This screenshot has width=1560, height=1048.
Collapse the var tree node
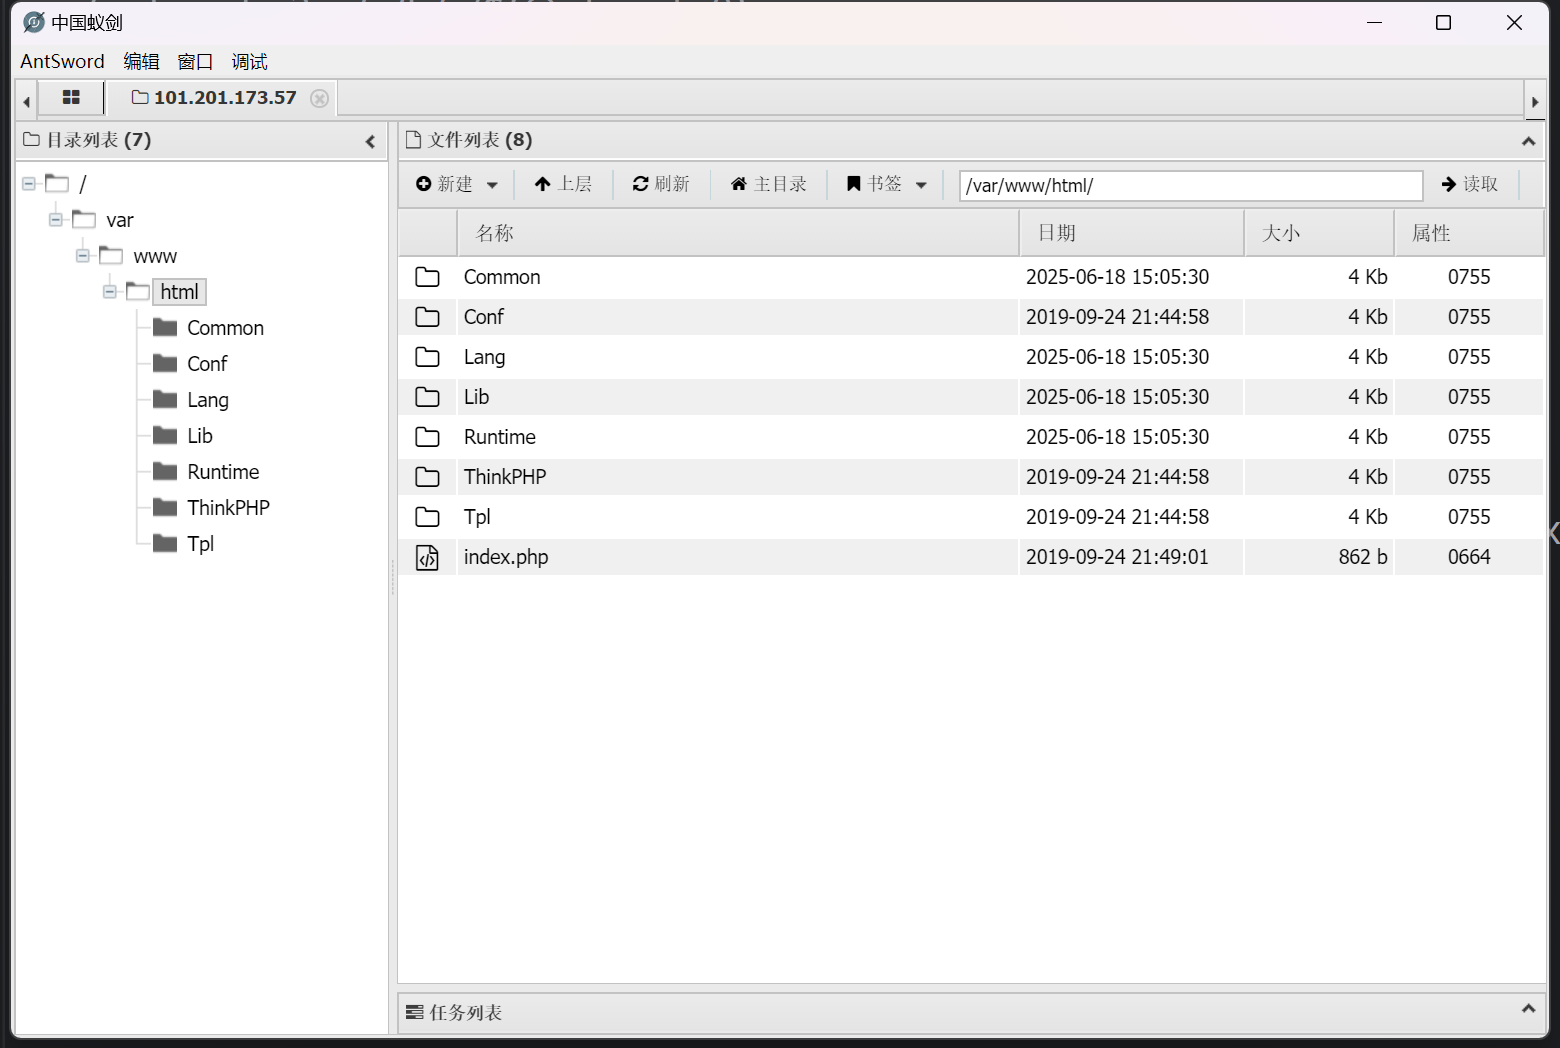click(56, 220)
